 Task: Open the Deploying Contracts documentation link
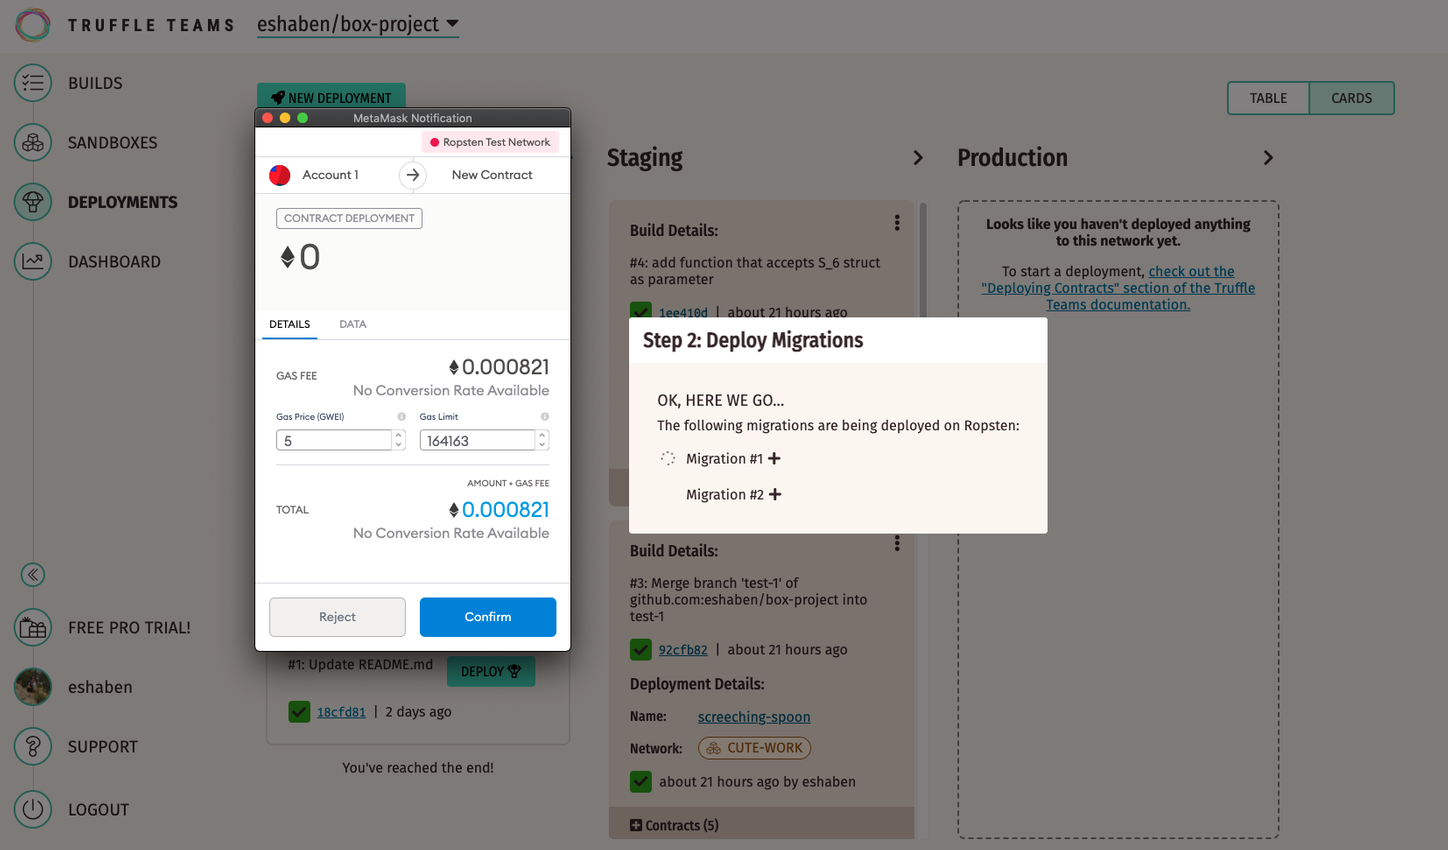1118,288
